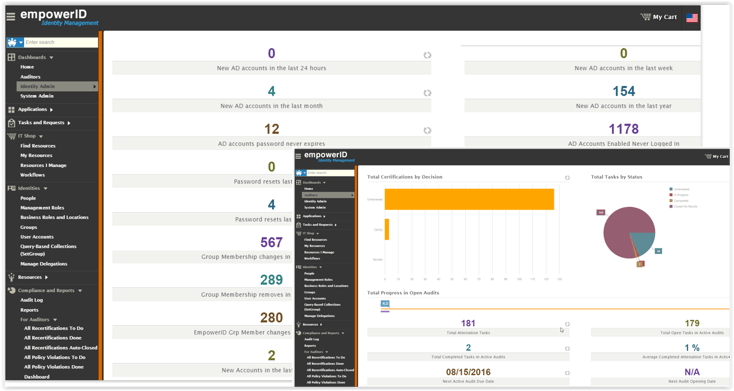Click the search type icon beside the back window's search field
This screenshot has height=391, width=734.
click(12, 43)
